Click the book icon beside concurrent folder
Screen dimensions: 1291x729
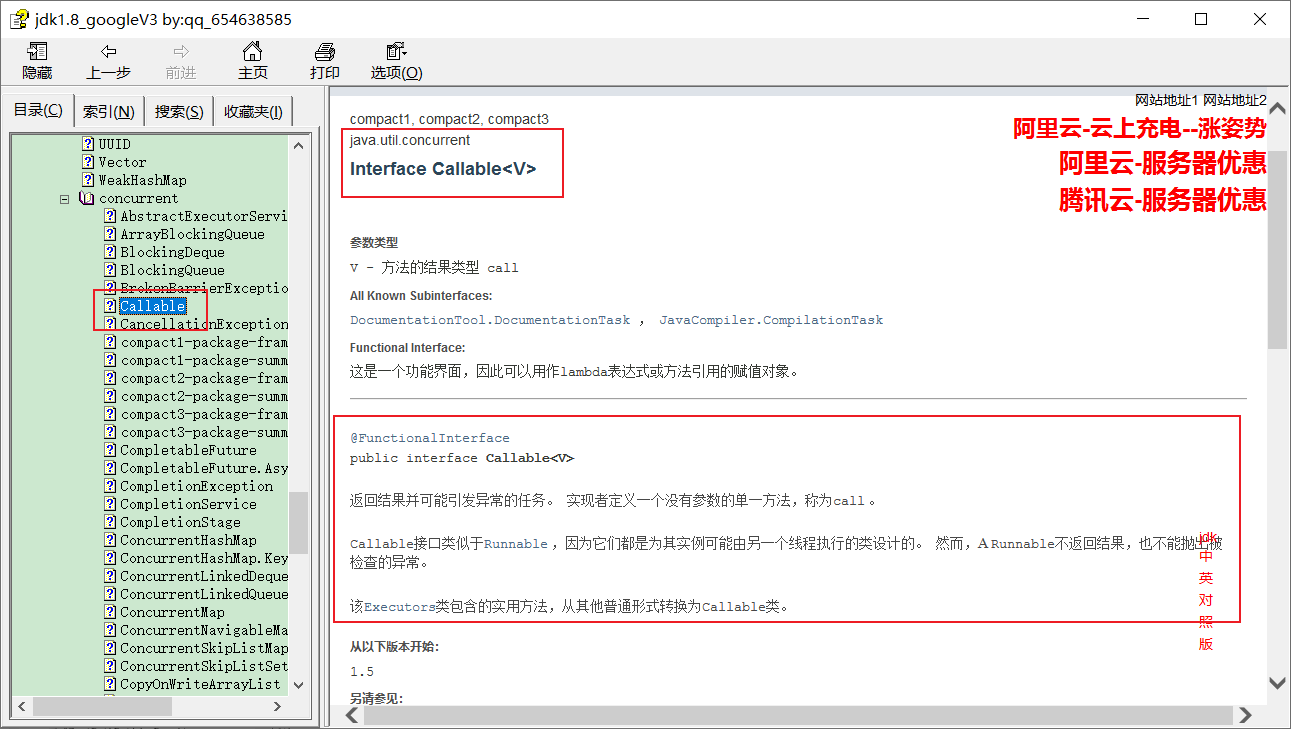86,198
